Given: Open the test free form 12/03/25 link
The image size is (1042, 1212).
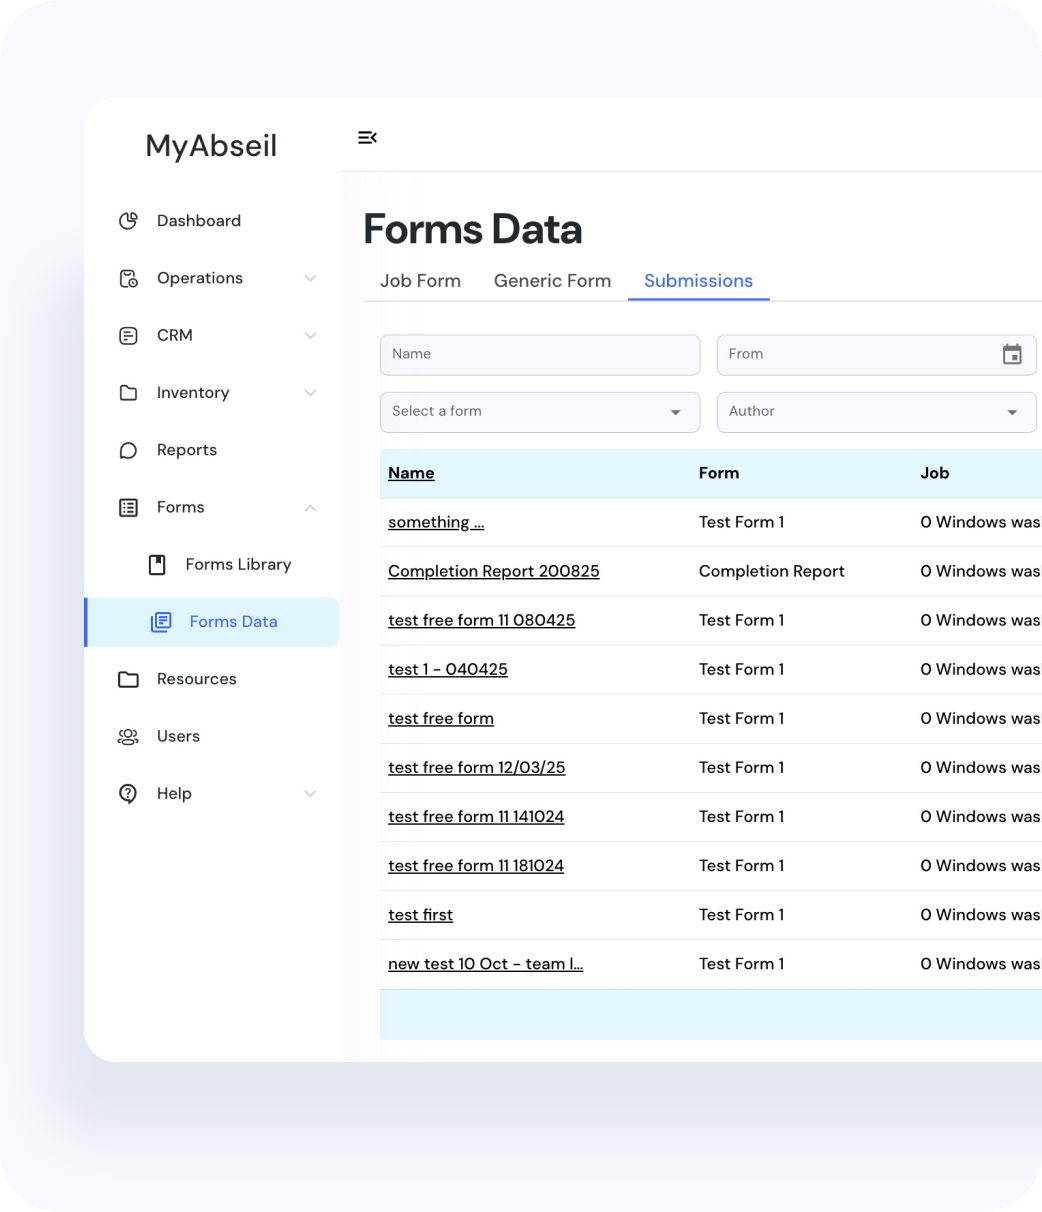Looking at the screenshot, I should pos(476,767).
